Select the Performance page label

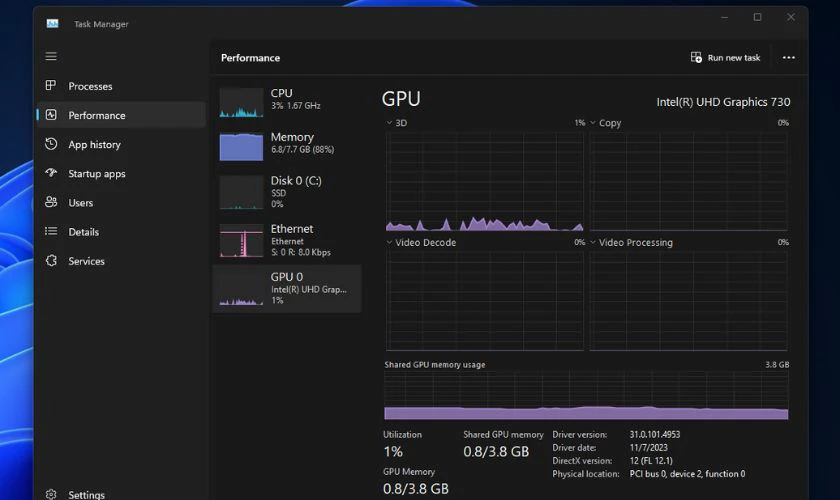(x=96, y=115)
